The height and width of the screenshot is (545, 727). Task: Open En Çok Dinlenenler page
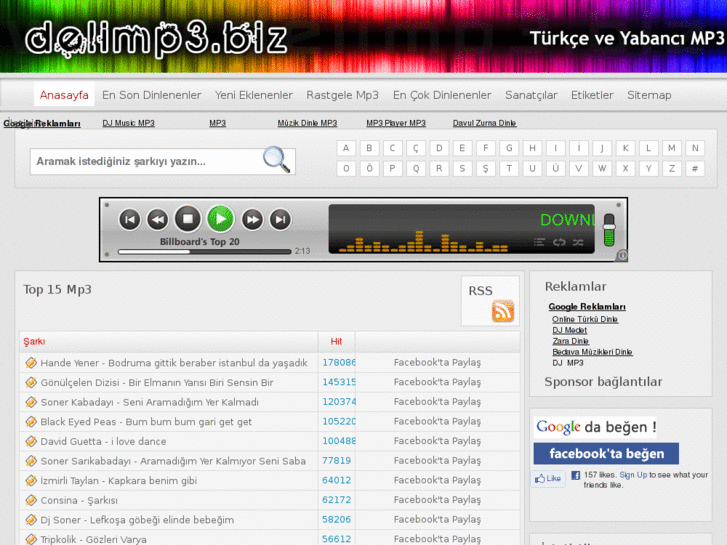click(442, 95)
